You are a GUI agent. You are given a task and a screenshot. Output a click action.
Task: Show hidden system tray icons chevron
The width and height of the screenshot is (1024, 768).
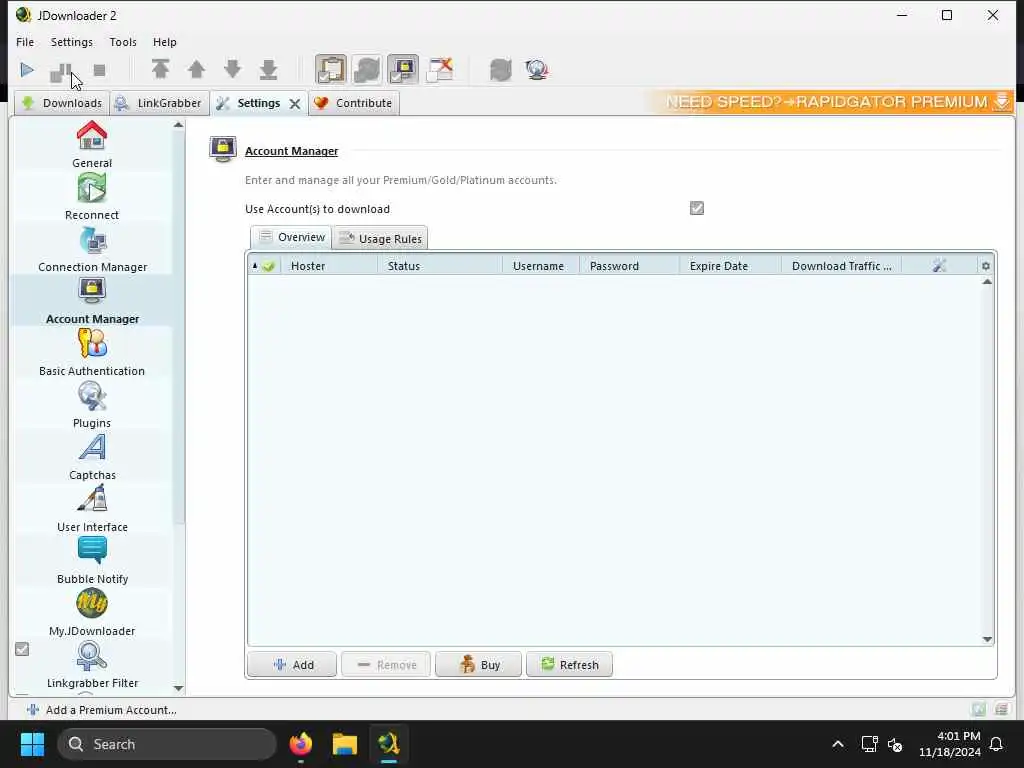point(838,744)
